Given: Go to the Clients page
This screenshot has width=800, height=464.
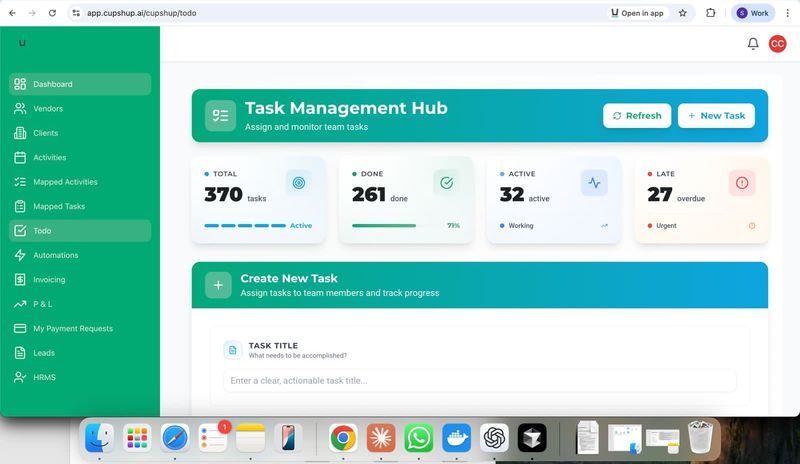Looking at the screenshot, I should pyautogui.click(x=80, y=133).
